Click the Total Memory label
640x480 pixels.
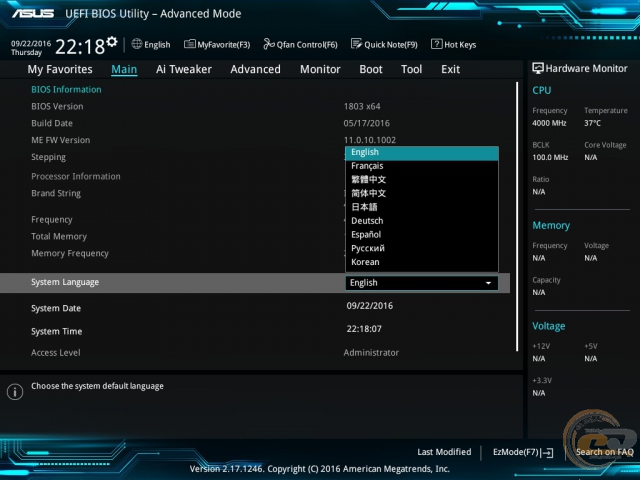point(59,237)
